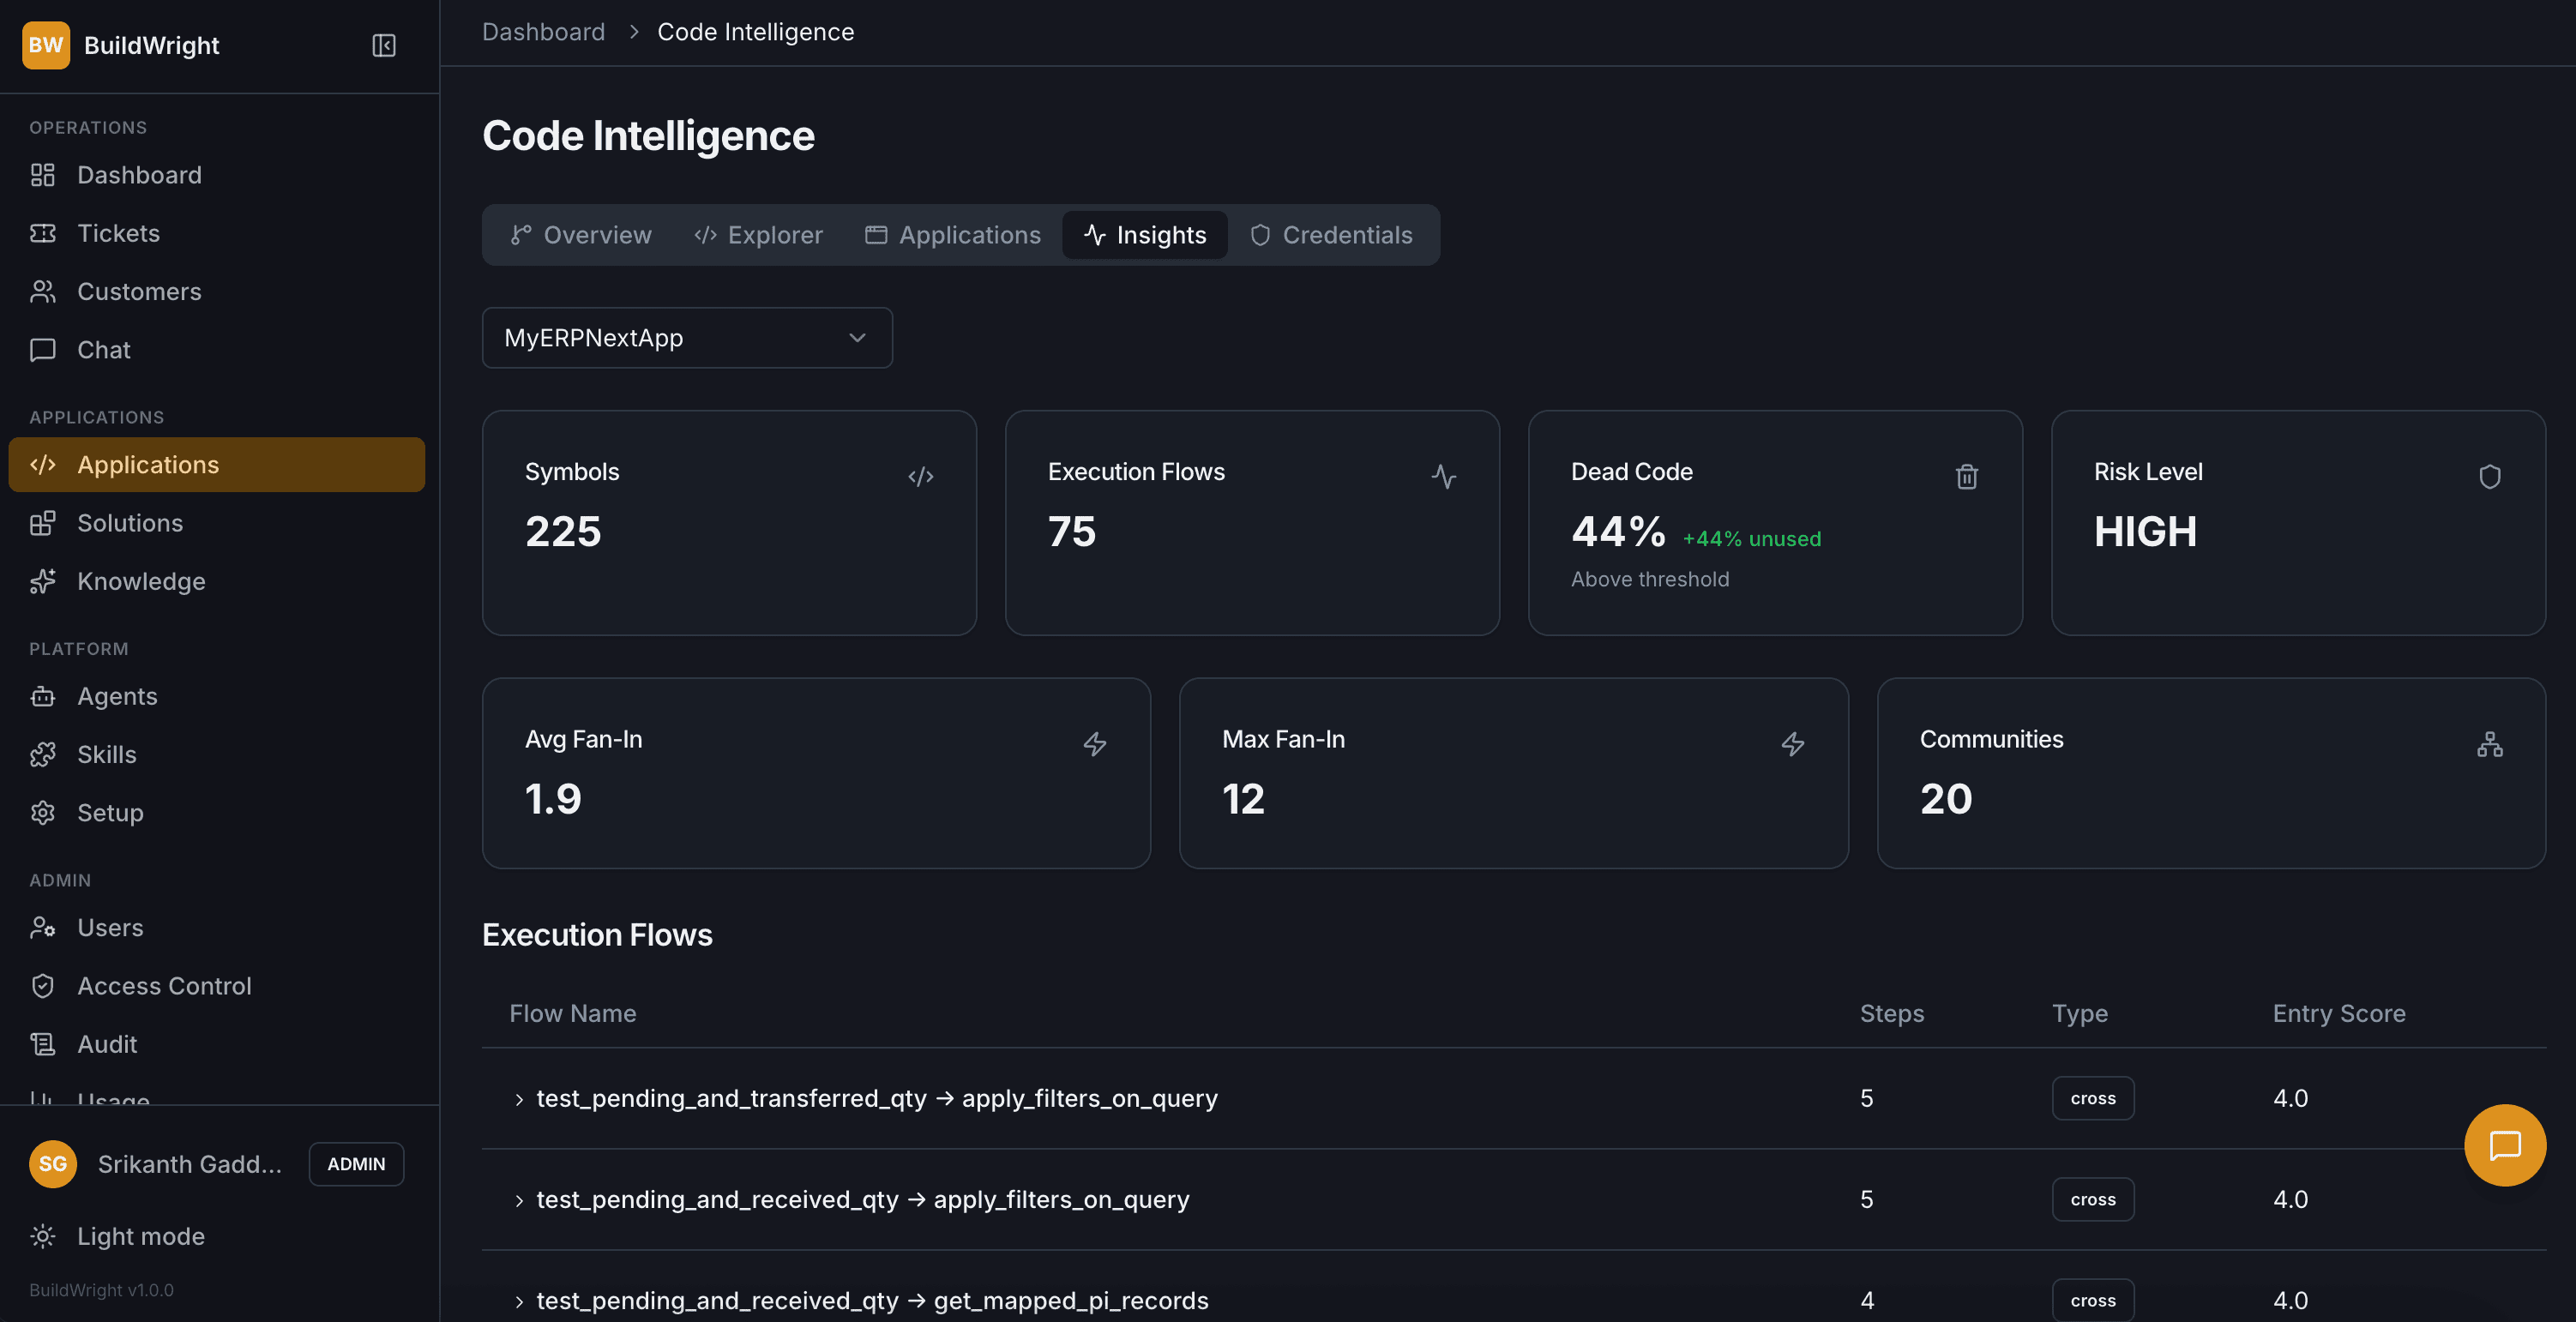Click the Dashboard breadcrumb link

click(x=543, y=31)
